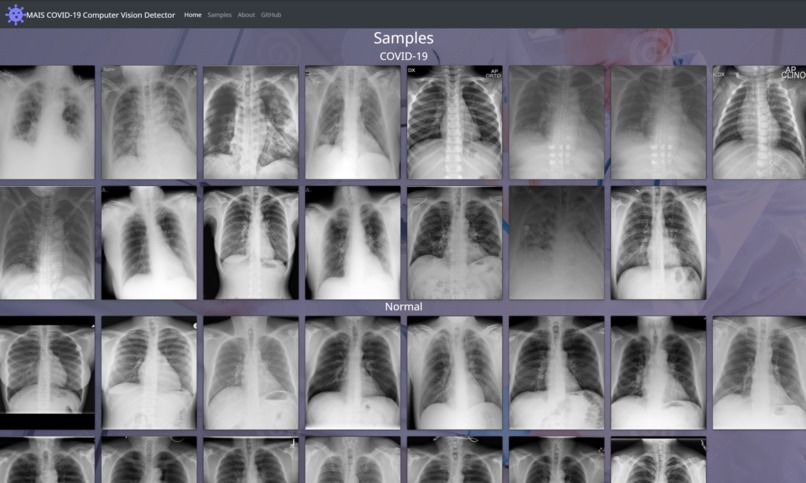Open the COVID-19 X-ray labeled AP ORTO
806x483 pixels.
pyautogui.click(x=454, y=122)
